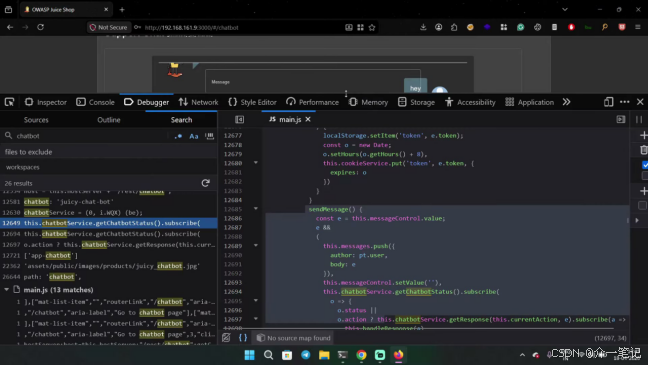Fold sendMessage block at line 12685
Screen dimensions: 648x365
click(256, 209)
